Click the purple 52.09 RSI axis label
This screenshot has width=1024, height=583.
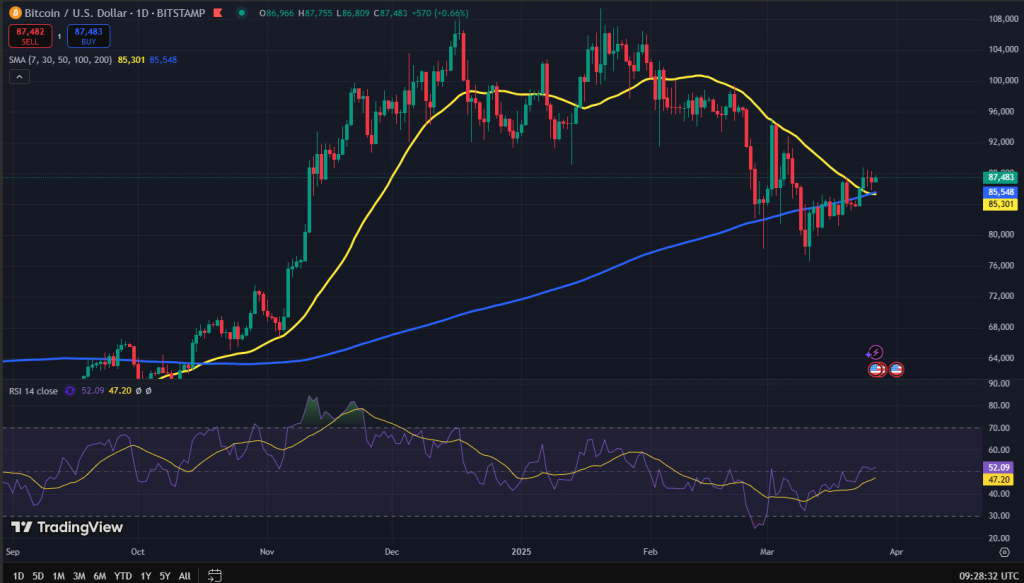coord(1000,467)
